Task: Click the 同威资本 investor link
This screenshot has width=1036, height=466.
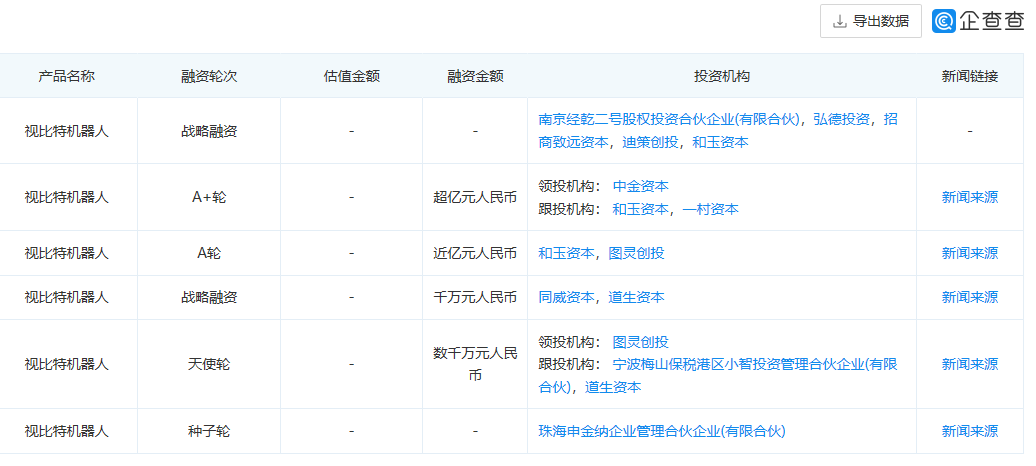Action: click(x=566, y=297)
